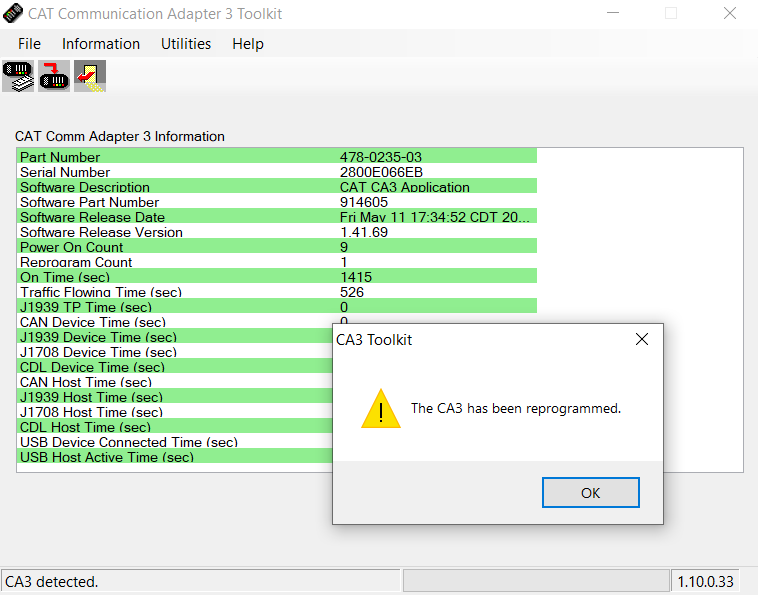Click serial number value 2800E066EB

tap(381, 172)
